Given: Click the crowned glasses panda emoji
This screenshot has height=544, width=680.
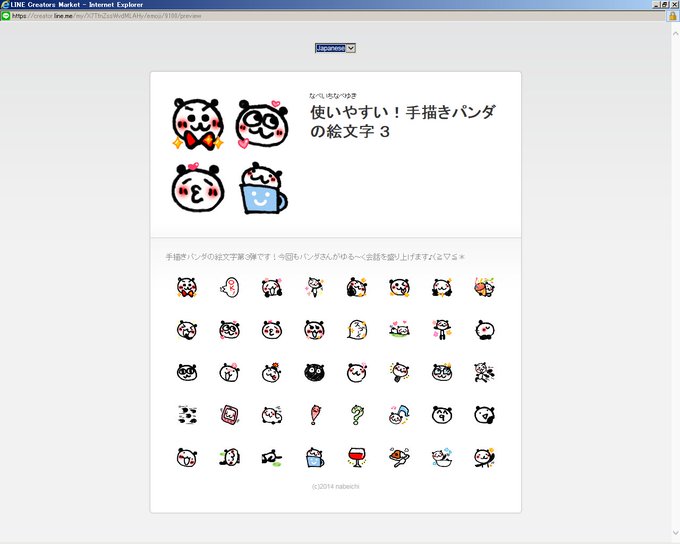Looking at the screenshot, I should [442, 372].
